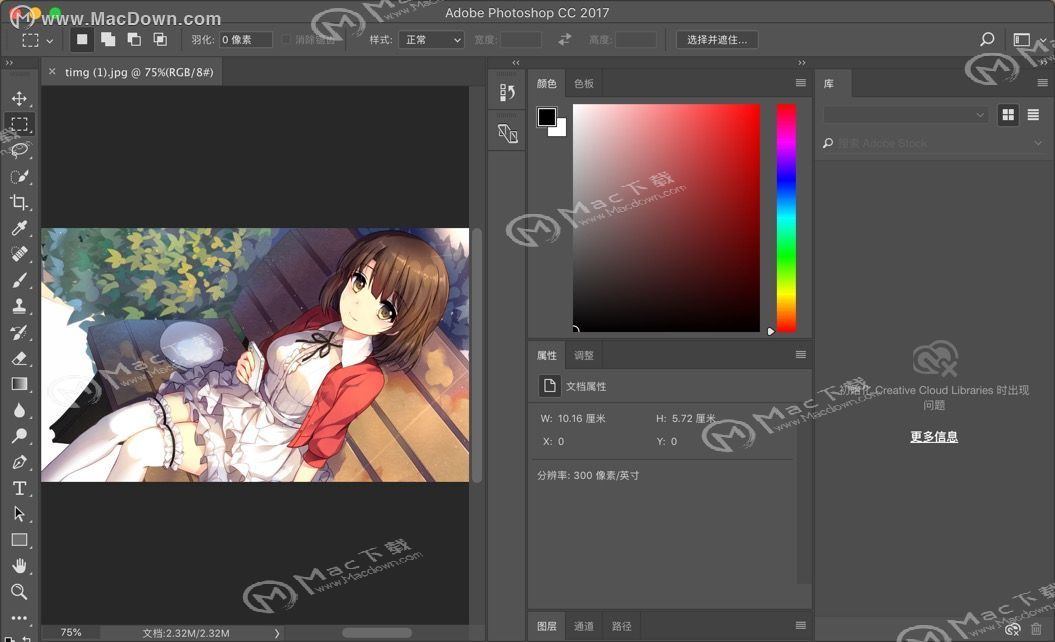
Task: Click the 75% zoom level field
Action: [71, 633]
